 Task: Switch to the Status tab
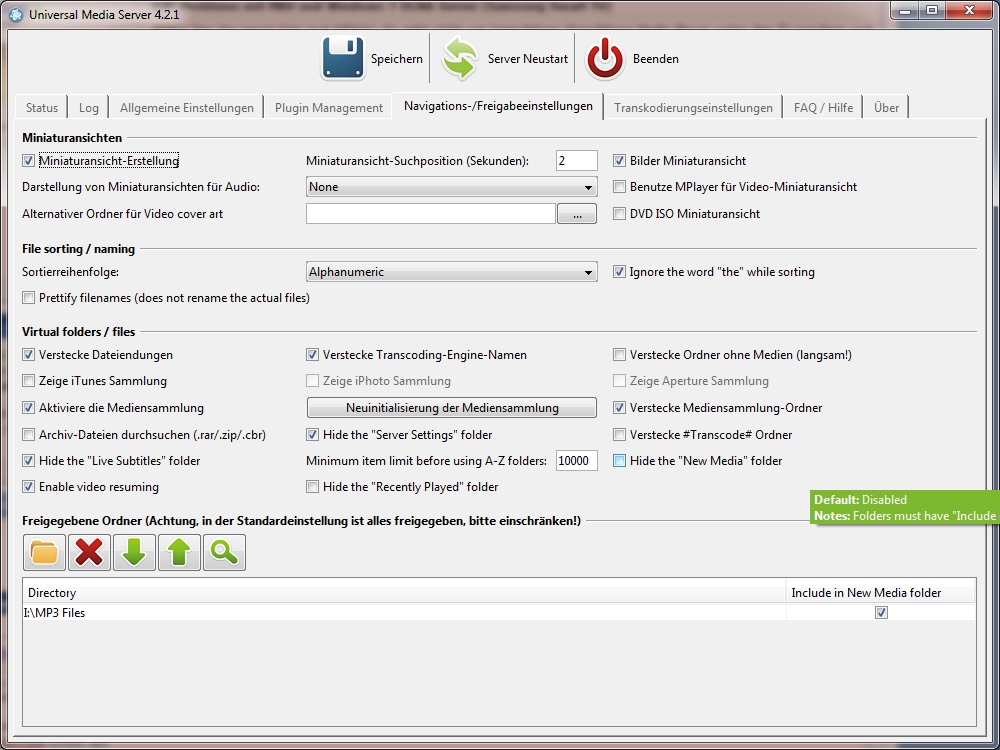tap(42, 108)
